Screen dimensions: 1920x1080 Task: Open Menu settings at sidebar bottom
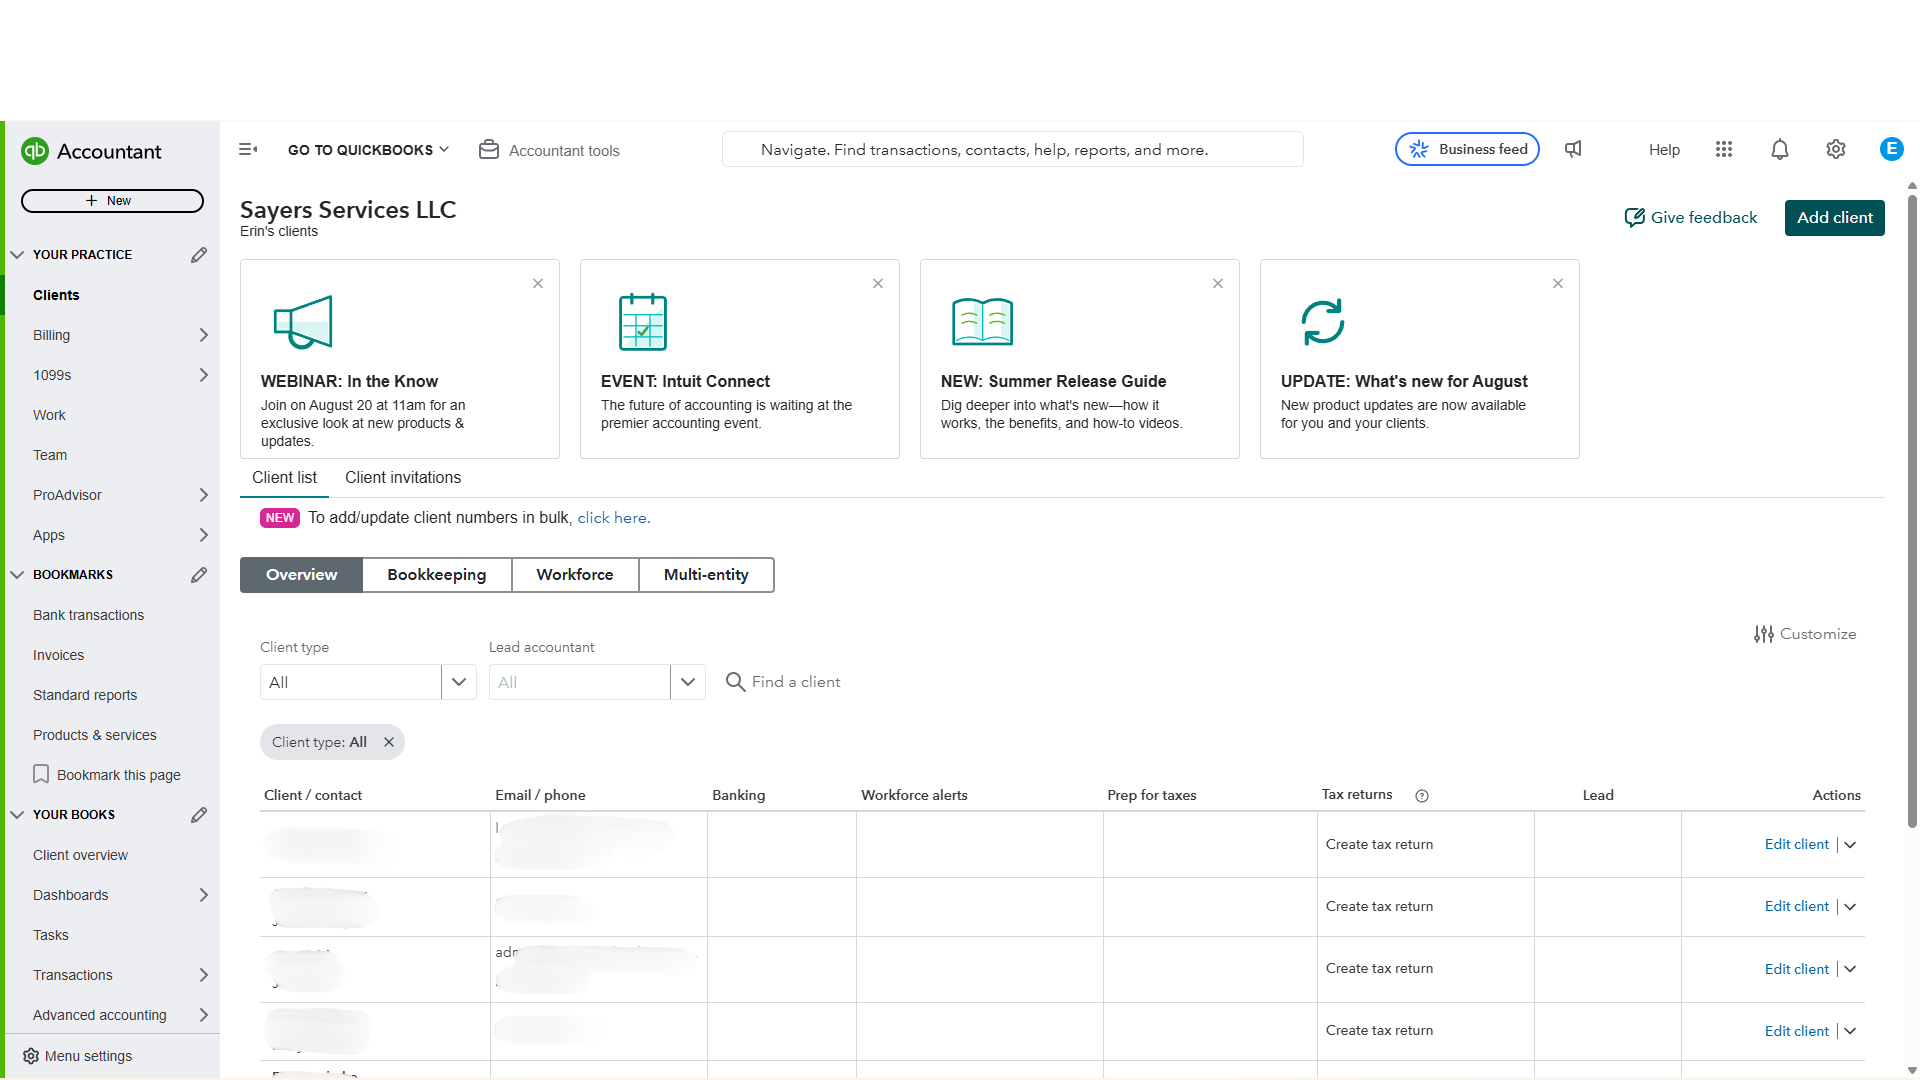click(78, 1056)
